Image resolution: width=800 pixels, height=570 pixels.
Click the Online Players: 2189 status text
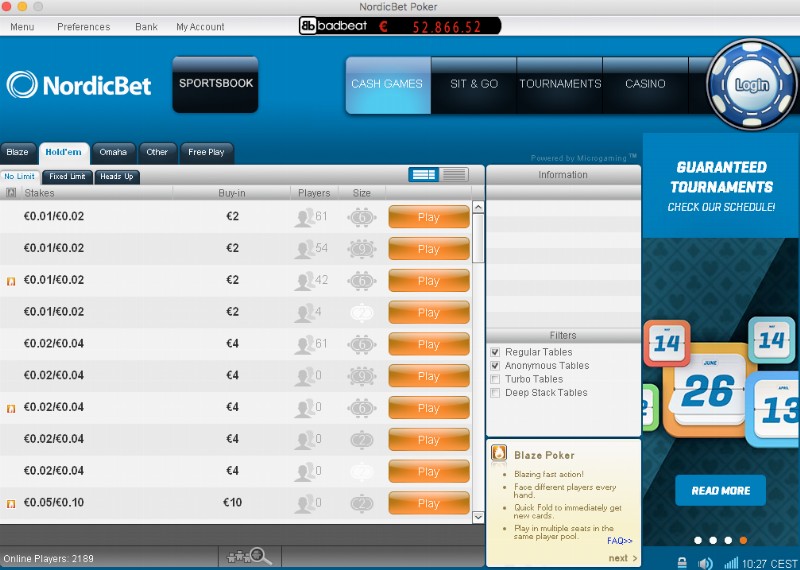click(48, 558)
